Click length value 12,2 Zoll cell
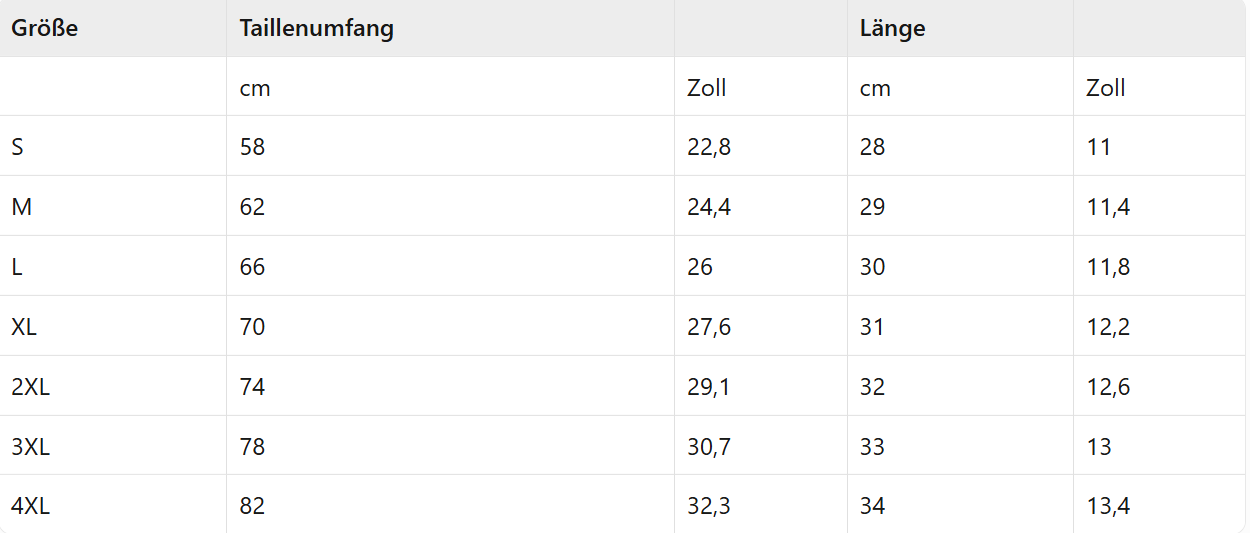Viewport: 1250px width, 533px height. point(1108,327)
